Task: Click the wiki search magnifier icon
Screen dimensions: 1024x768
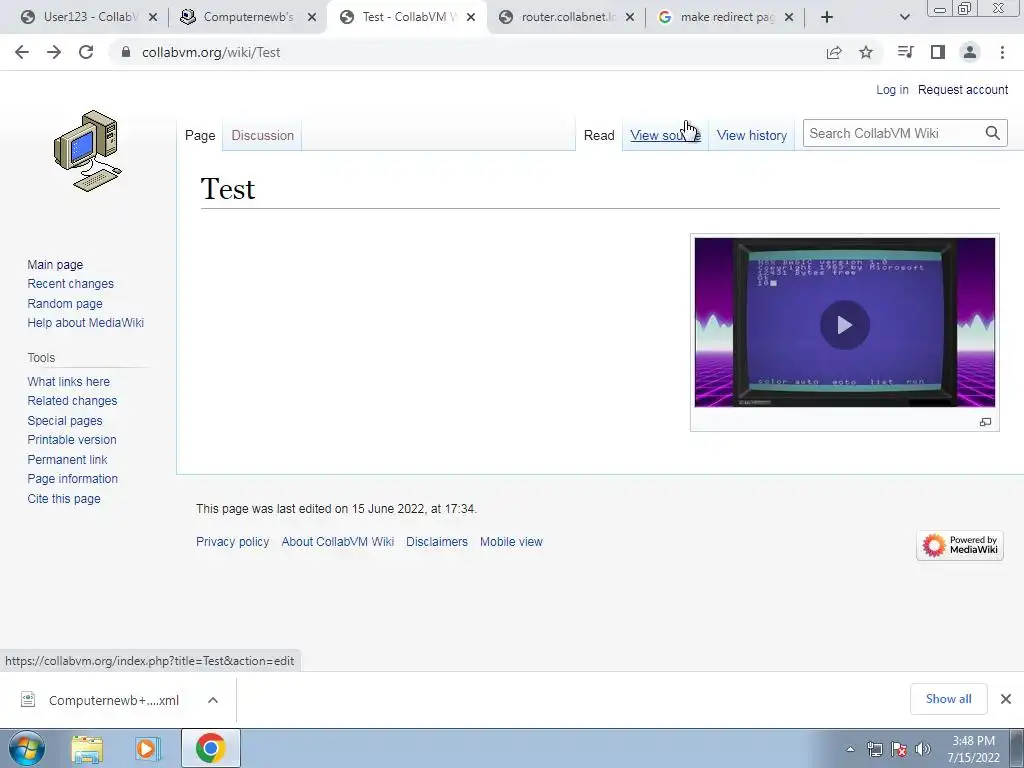Action: (x=993, y=133)
